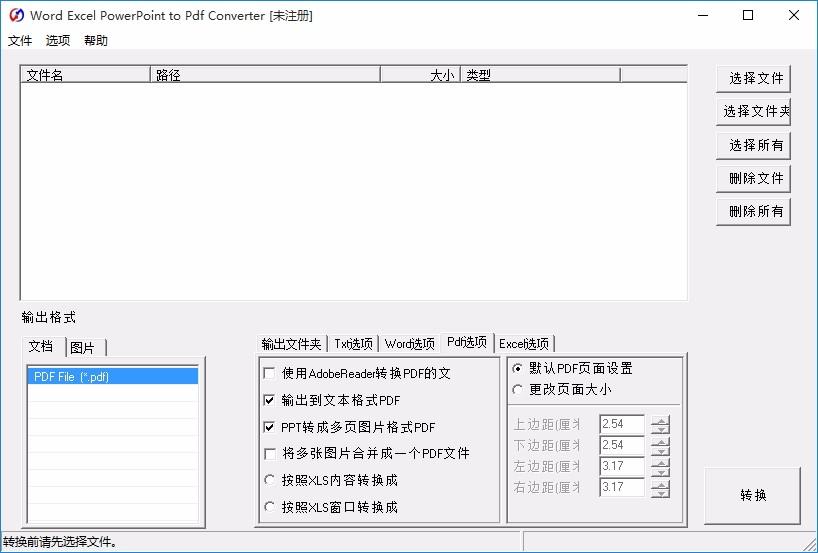The height and width of the screenshot is (553, 818).
Task: Click the 删除文件 button
Action: (753, 179)
